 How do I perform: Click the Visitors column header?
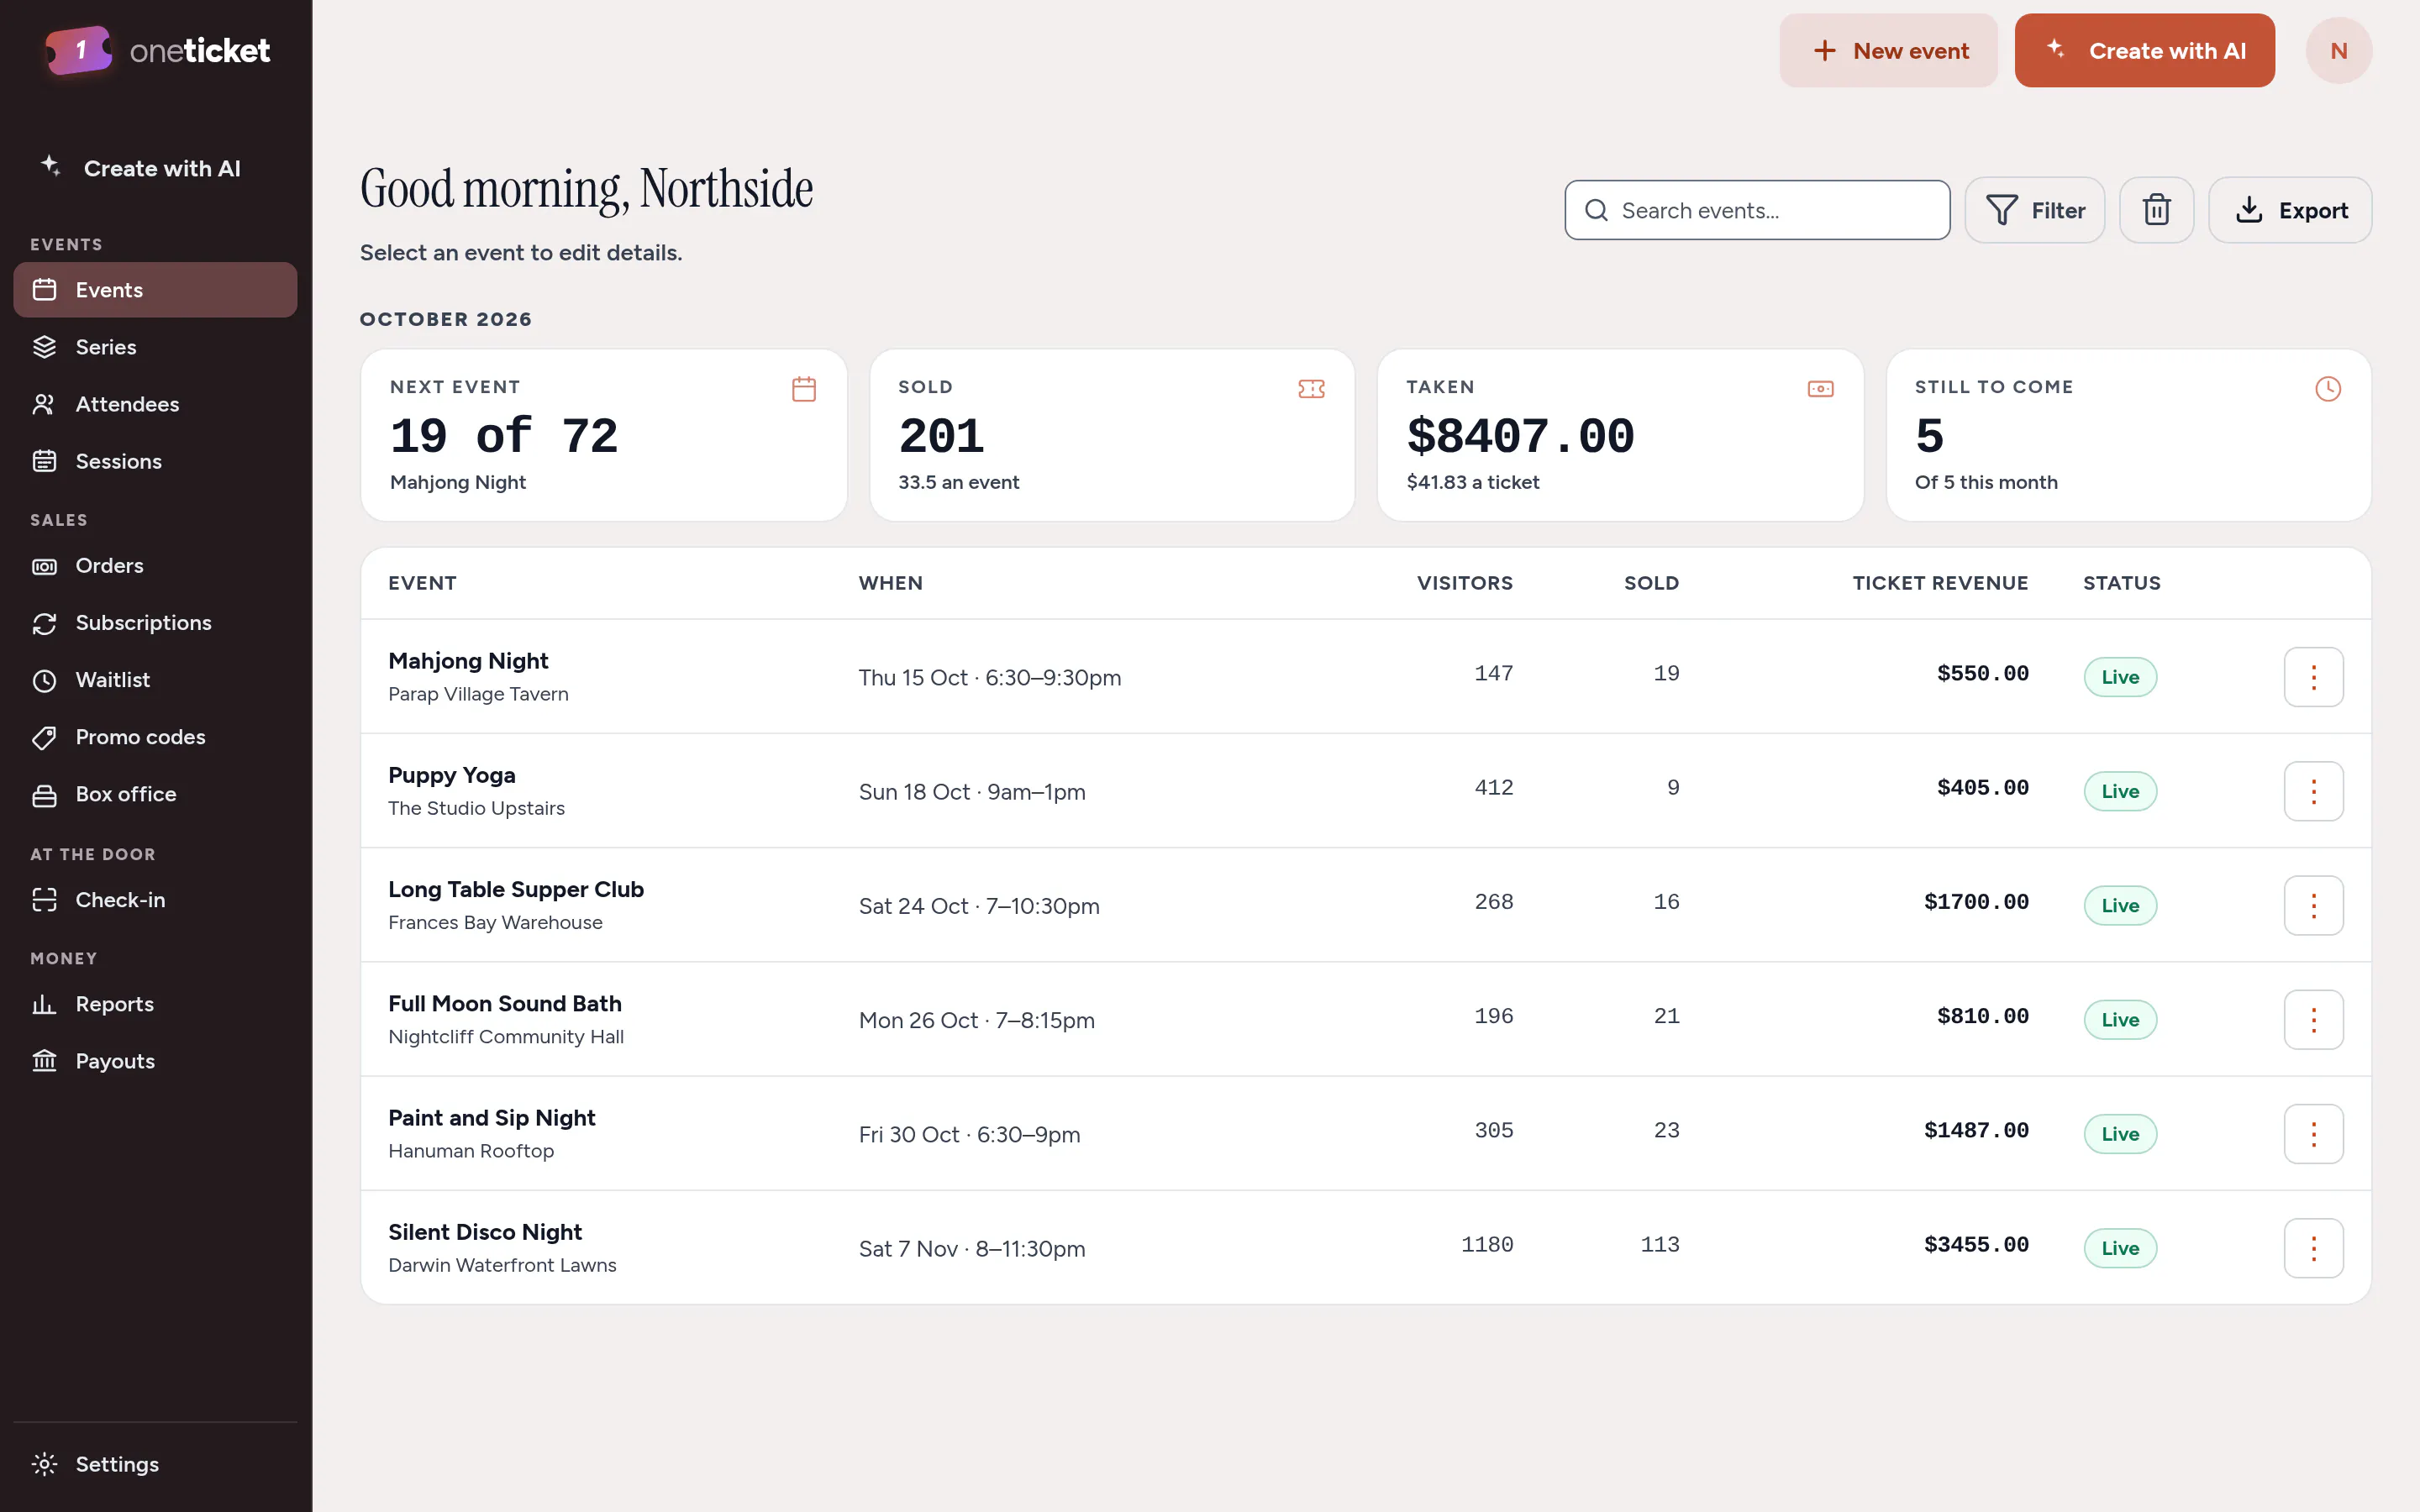(x=1464, y=583)
